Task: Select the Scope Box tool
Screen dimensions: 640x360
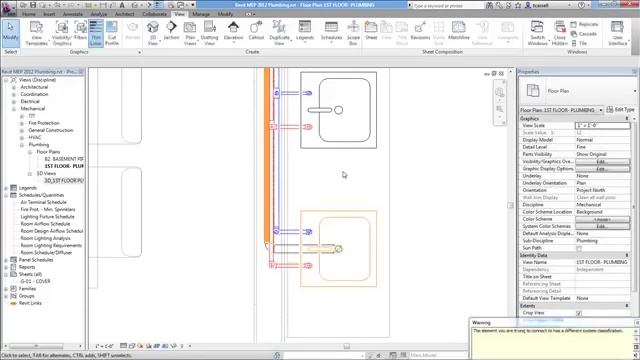Action: pos(353,33)
